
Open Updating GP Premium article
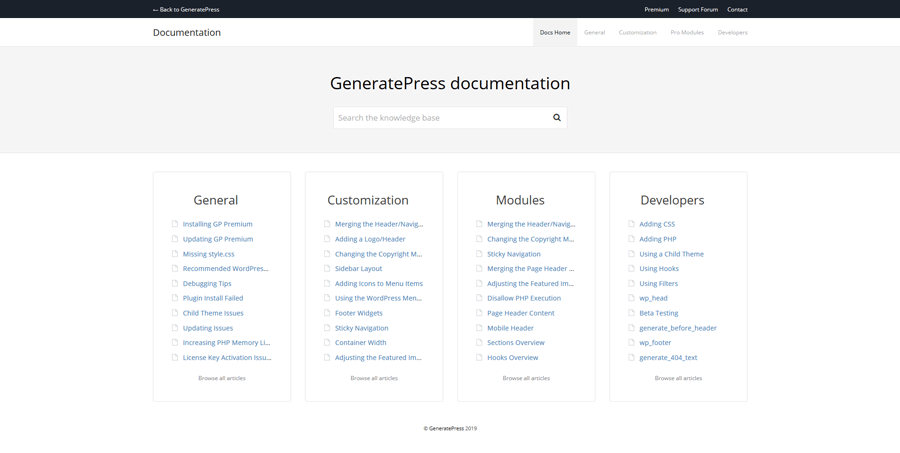tap(218, 239)
